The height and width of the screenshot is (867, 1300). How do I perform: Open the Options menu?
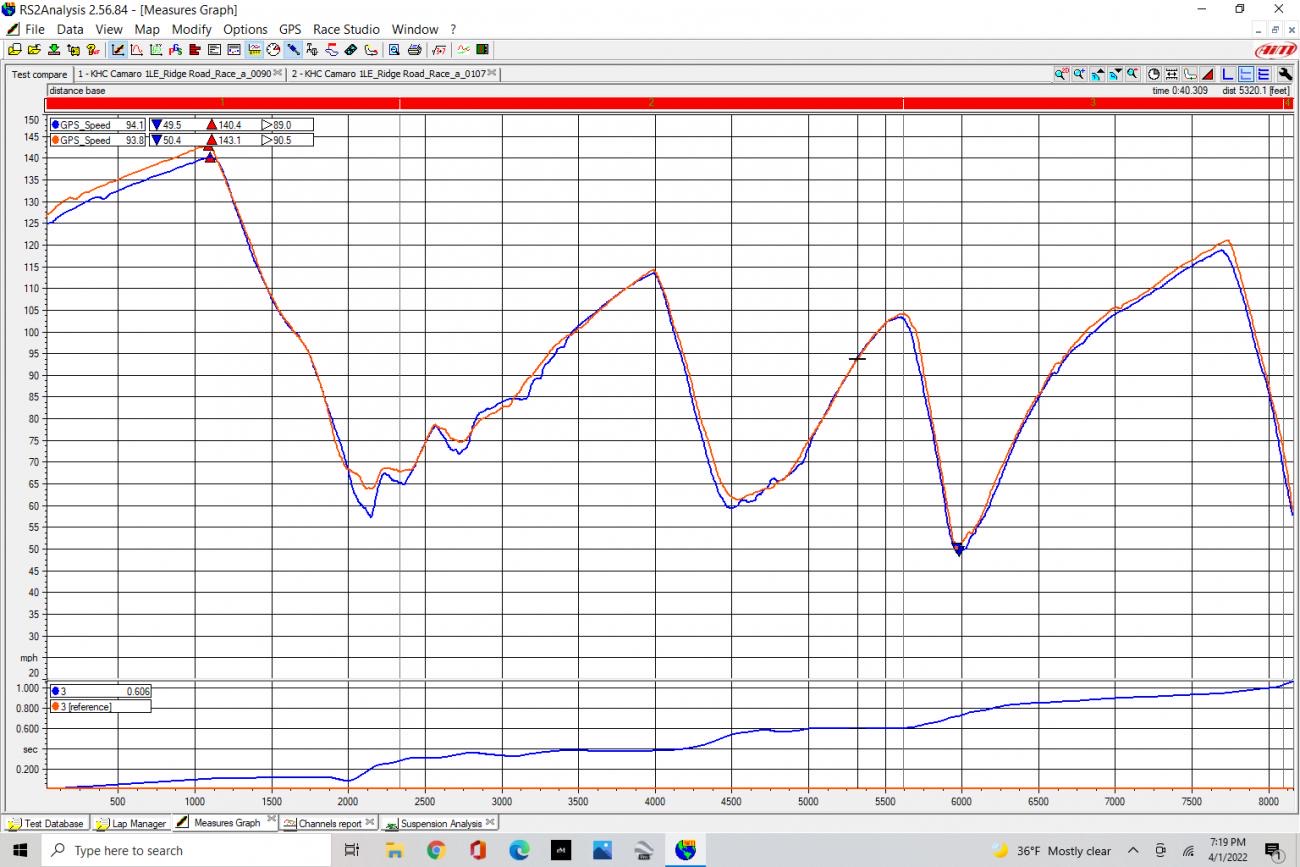[245, 29]
